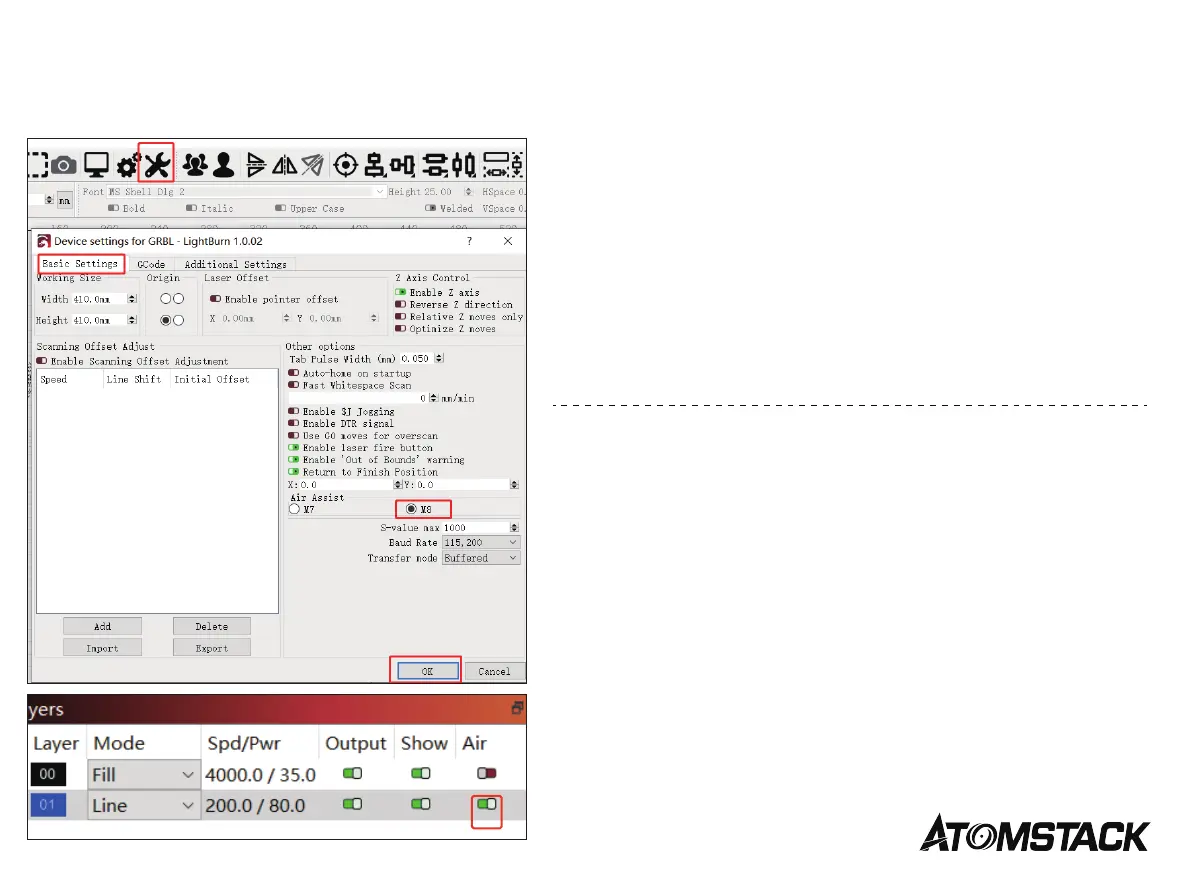The image size is (1191, 884).
Task: Toggle Use G0 moves for overscan
Action: tap(294, 436)
